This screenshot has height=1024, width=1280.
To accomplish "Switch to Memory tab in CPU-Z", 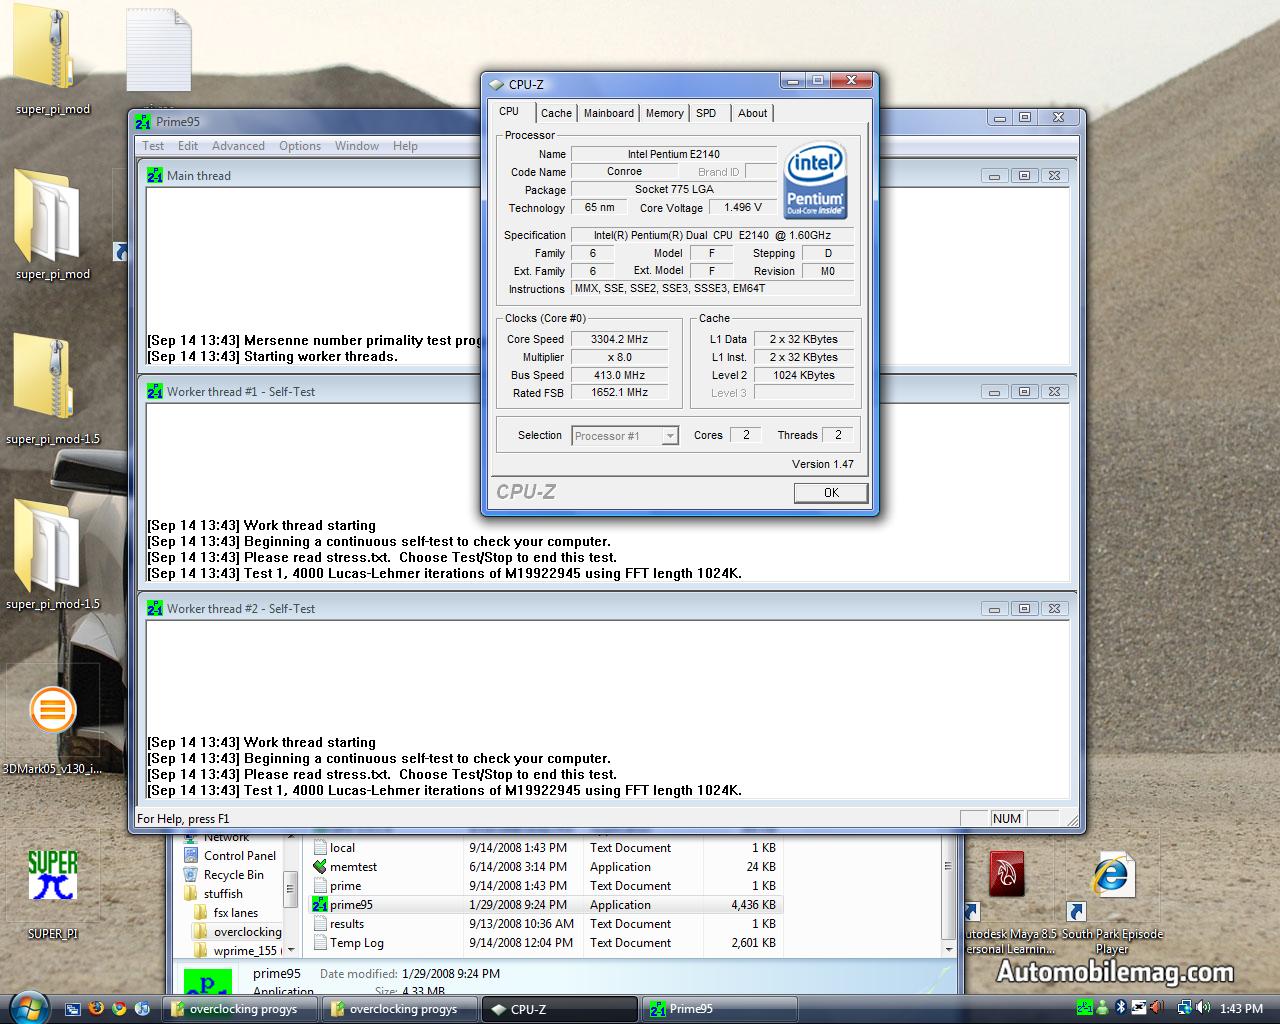I will pos(664,113).
